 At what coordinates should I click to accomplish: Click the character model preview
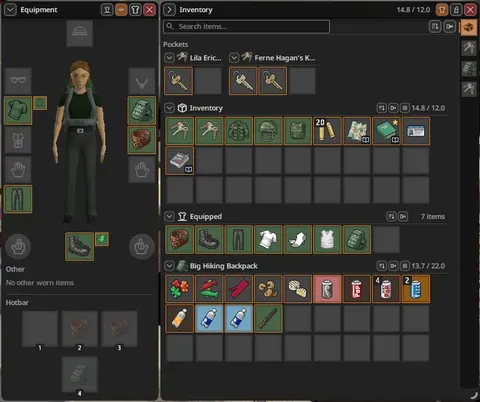(80, 142)
